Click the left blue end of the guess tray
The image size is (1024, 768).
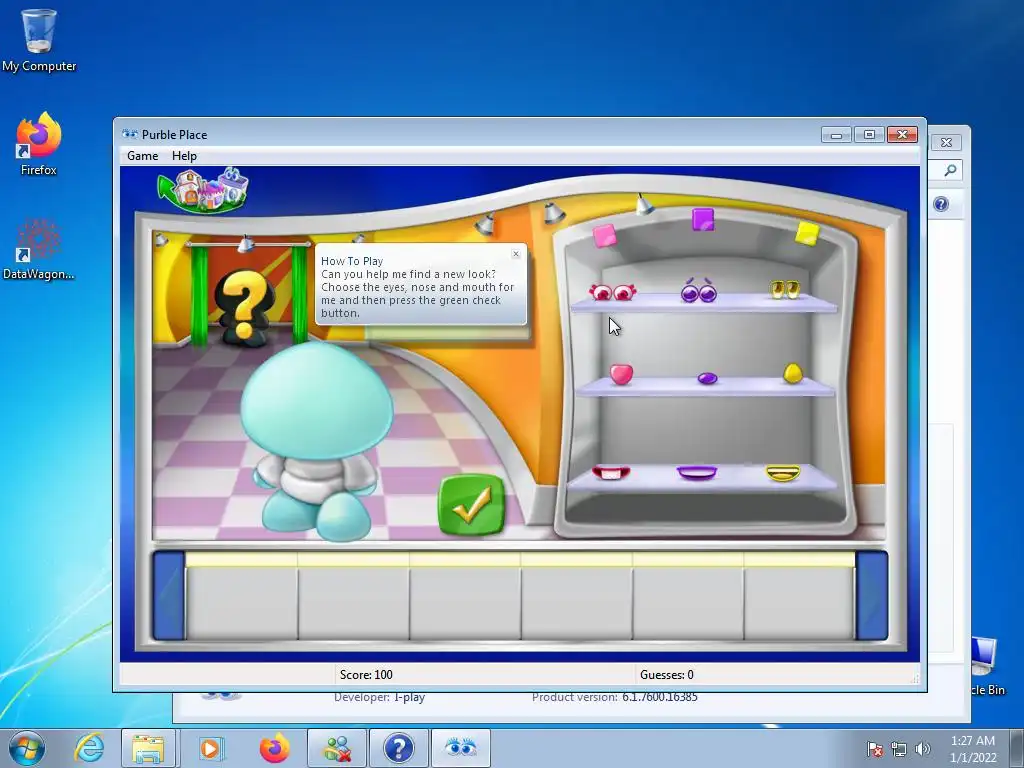169,596
